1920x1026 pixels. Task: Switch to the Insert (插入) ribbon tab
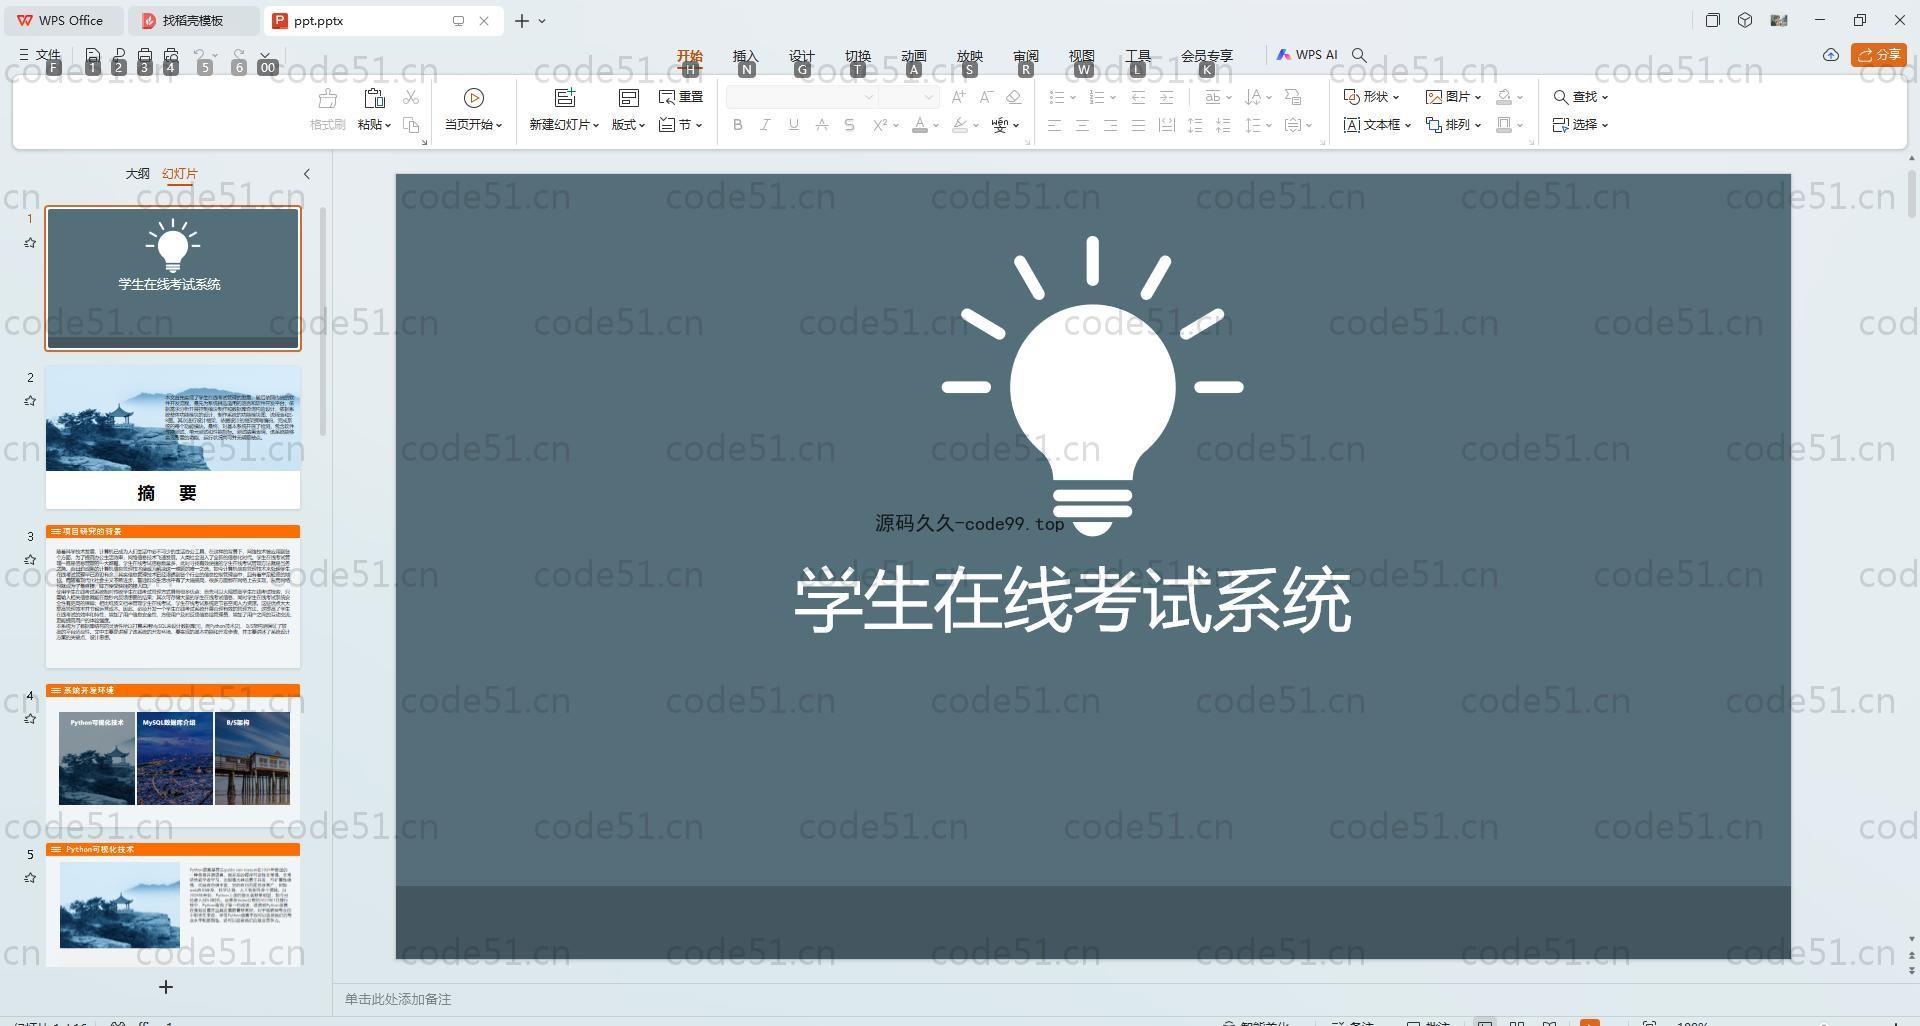[x=745, y=56]
